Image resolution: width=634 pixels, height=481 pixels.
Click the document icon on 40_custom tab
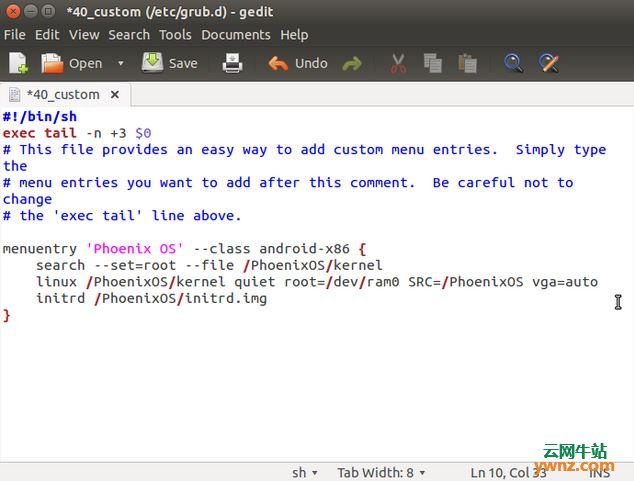click(x=15, y=95)
